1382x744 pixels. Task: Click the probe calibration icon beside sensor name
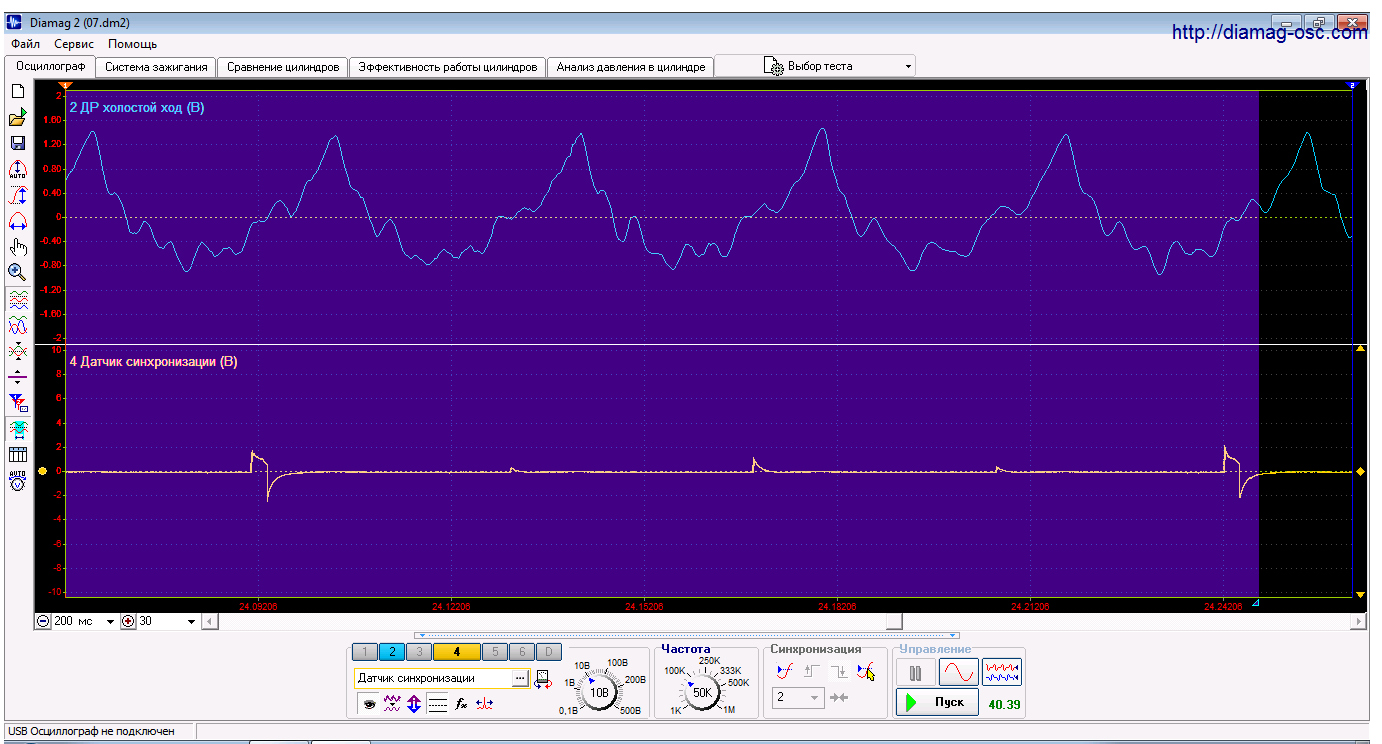click(543, 679)
